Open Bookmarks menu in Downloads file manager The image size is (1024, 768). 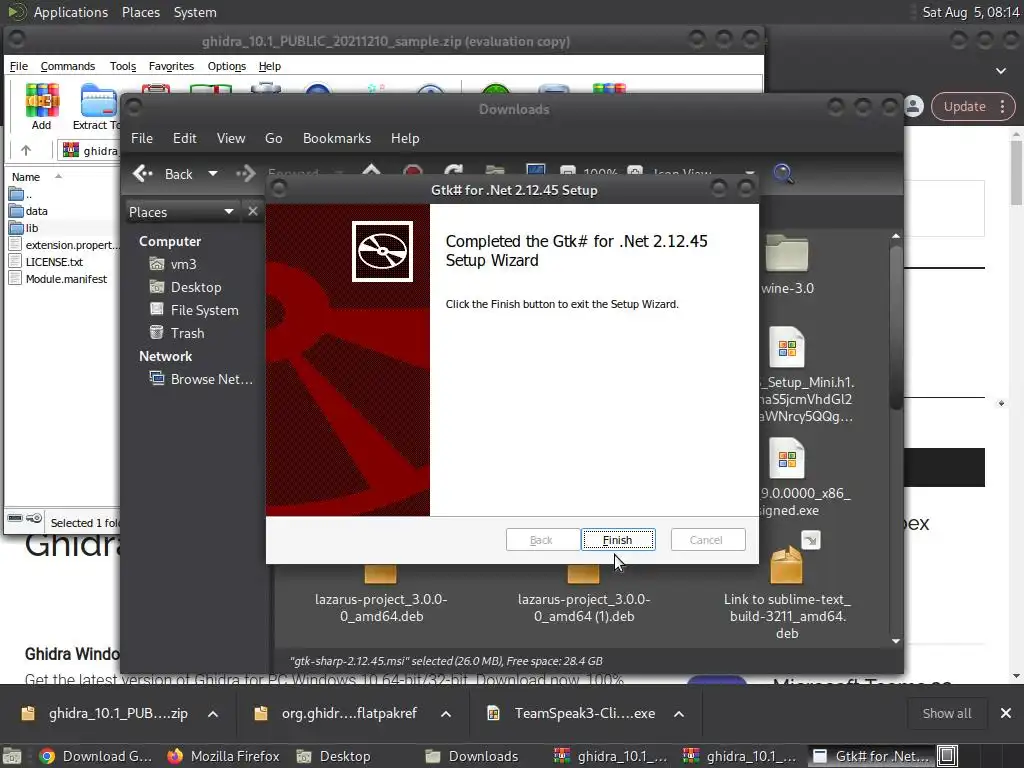click(337, 138)
